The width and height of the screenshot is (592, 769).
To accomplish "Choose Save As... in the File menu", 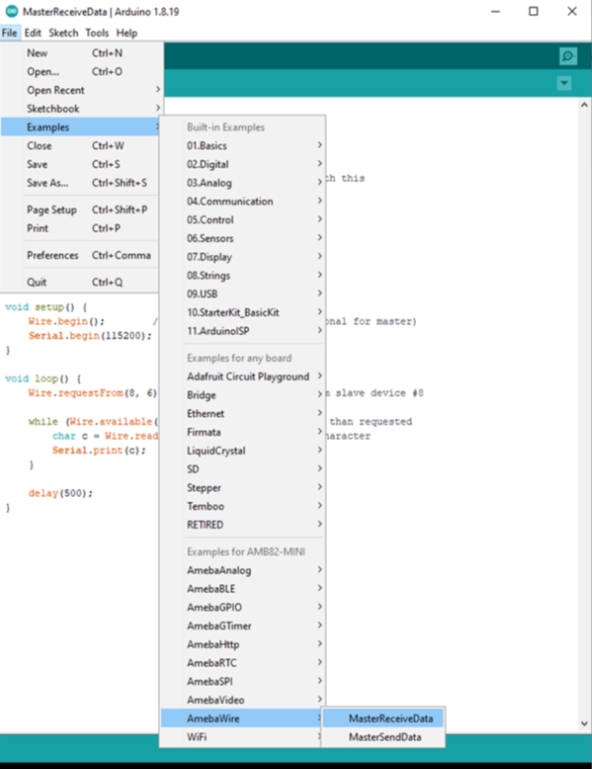I will pos(81,183).
